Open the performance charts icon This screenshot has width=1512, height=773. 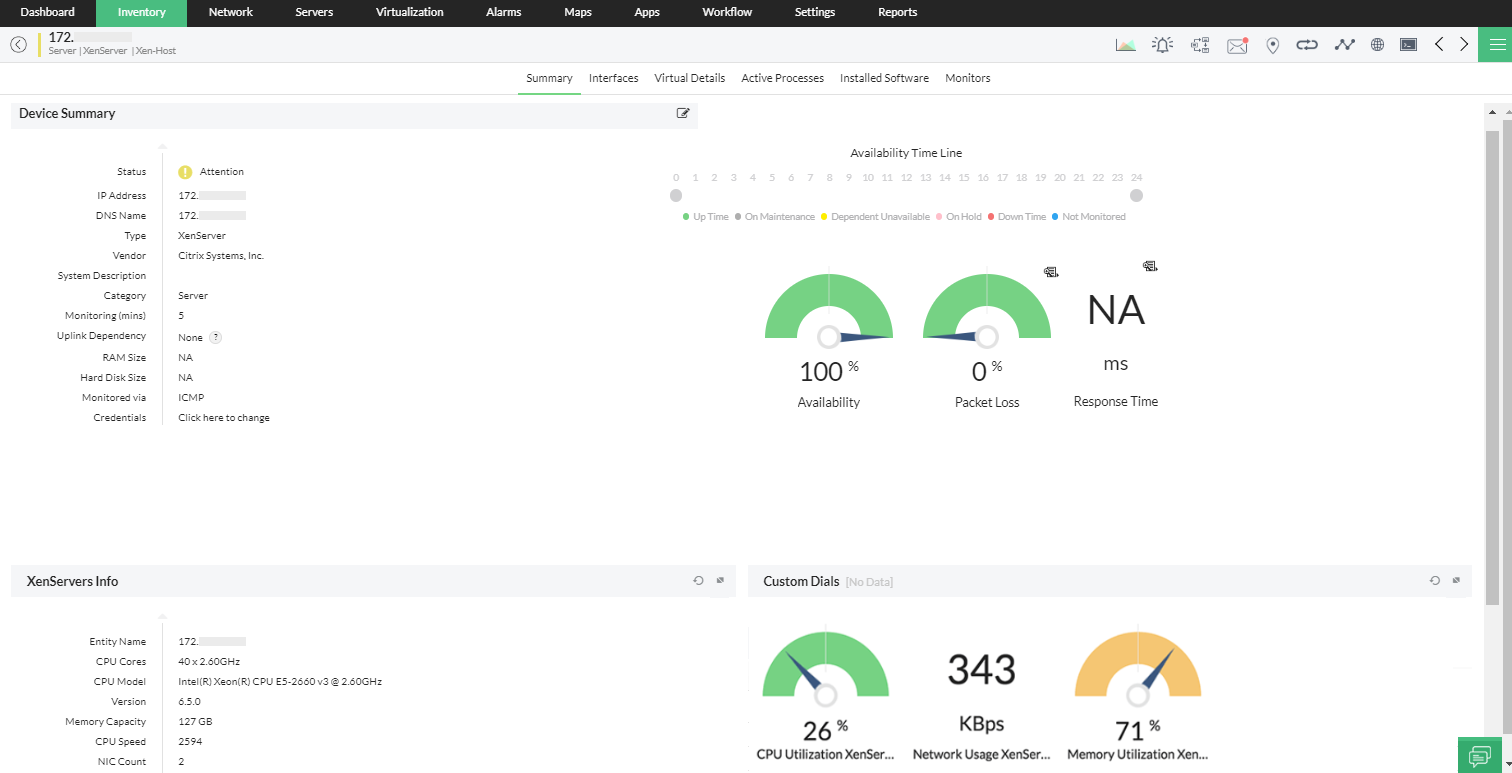coord(1125,45)
